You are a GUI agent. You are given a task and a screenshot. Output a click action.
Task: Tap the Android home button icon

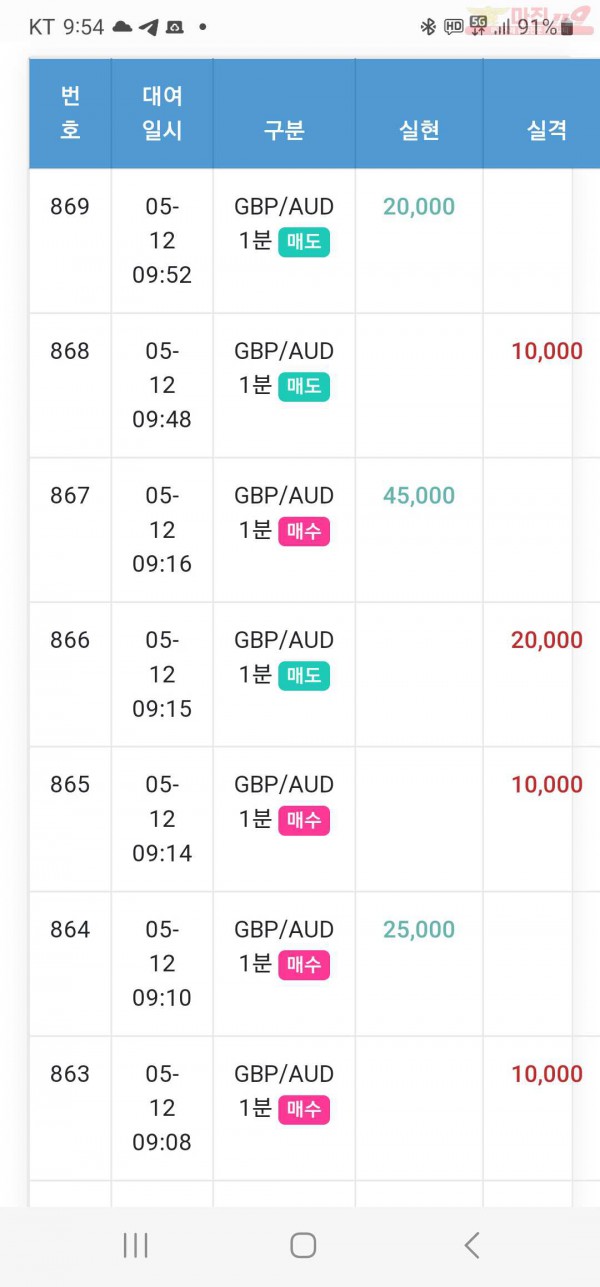tap(303, 1245)
